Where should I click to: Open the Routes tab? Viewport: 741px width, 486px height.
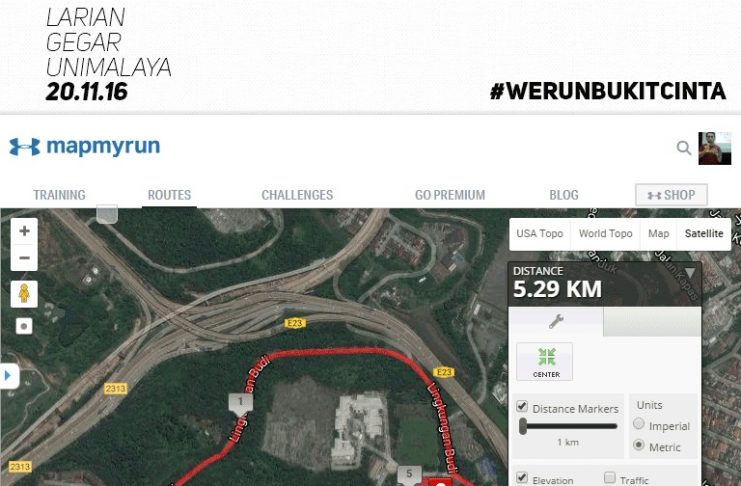[169, 195]
